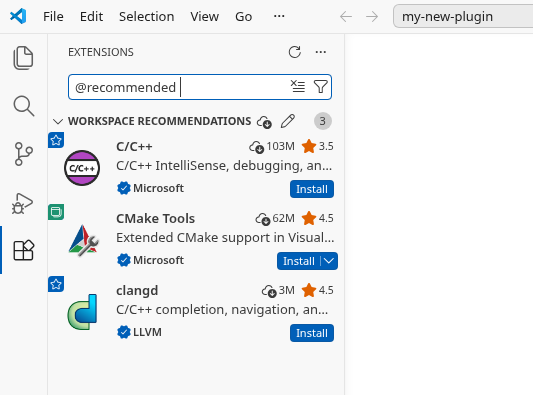Click Microsoft publisher under CMake Tools
The width and height of the screenshot is (533, 395).
click(x=158, y=260)
